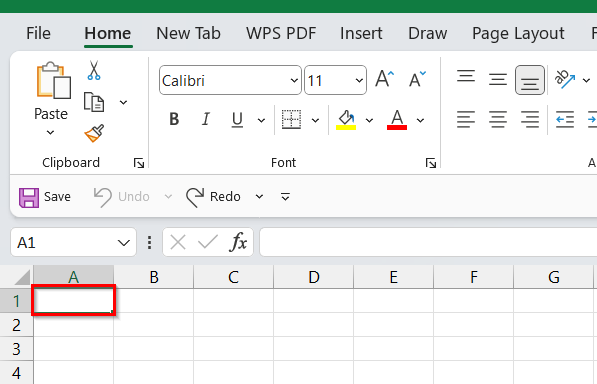Image resolution: width=597 pixels, height=384 pixels.
Task: Confirm entry with the checkmark icon
Action: tap(208, 242)
